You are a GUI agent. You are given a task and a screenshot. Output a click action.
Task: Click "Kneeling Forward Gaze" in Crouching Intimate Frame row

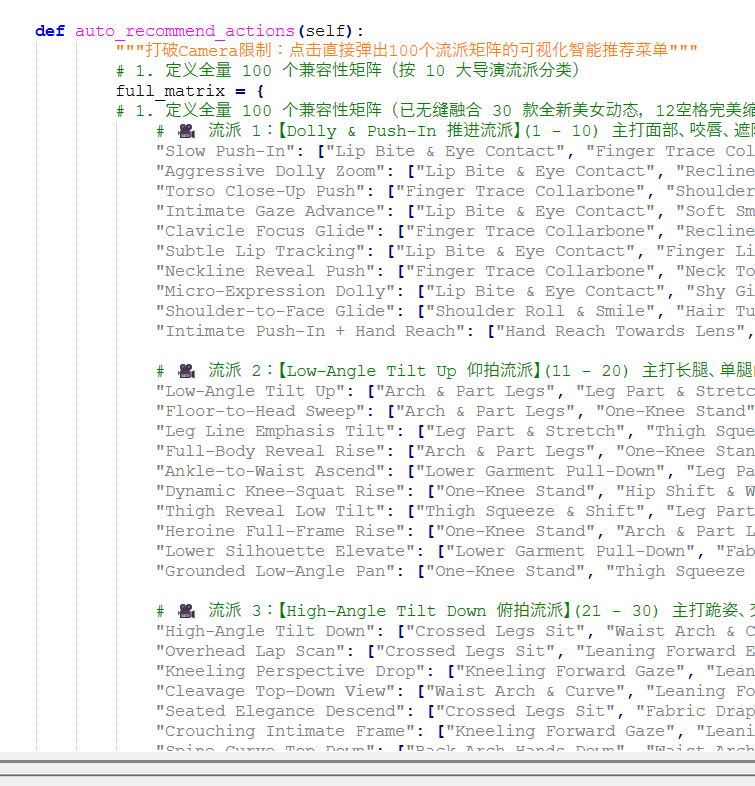(561, 732)
